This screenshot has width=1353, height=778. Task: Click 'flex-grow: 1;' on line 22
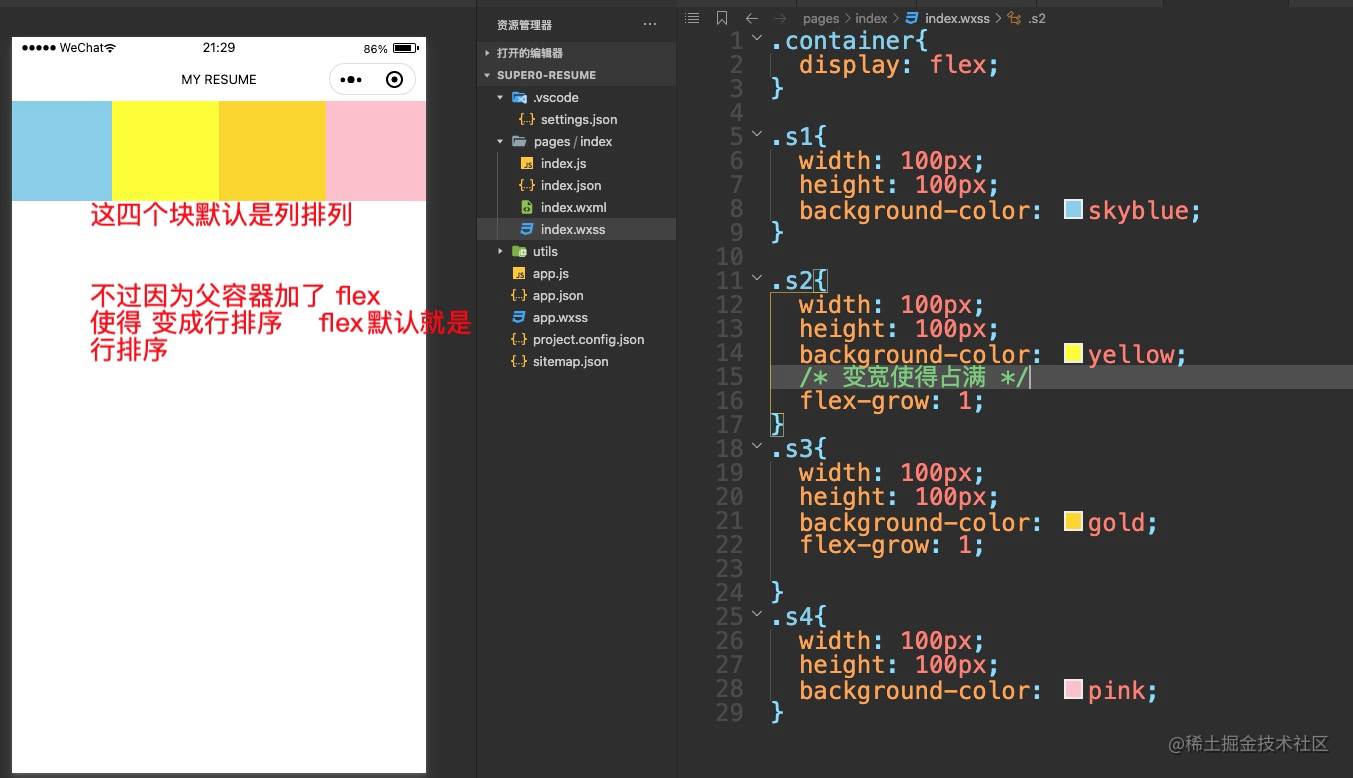click(892, 545)
